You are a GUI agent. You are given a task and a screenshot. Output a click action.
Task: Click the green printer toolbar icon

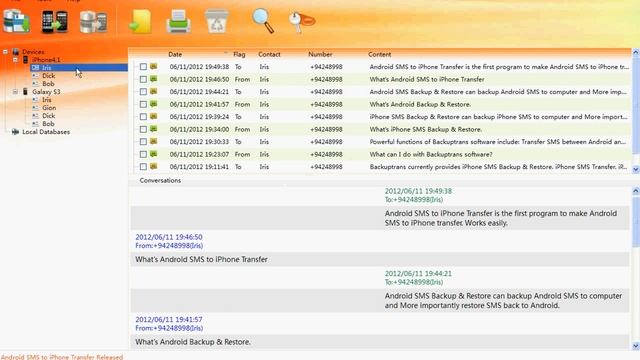178,22
